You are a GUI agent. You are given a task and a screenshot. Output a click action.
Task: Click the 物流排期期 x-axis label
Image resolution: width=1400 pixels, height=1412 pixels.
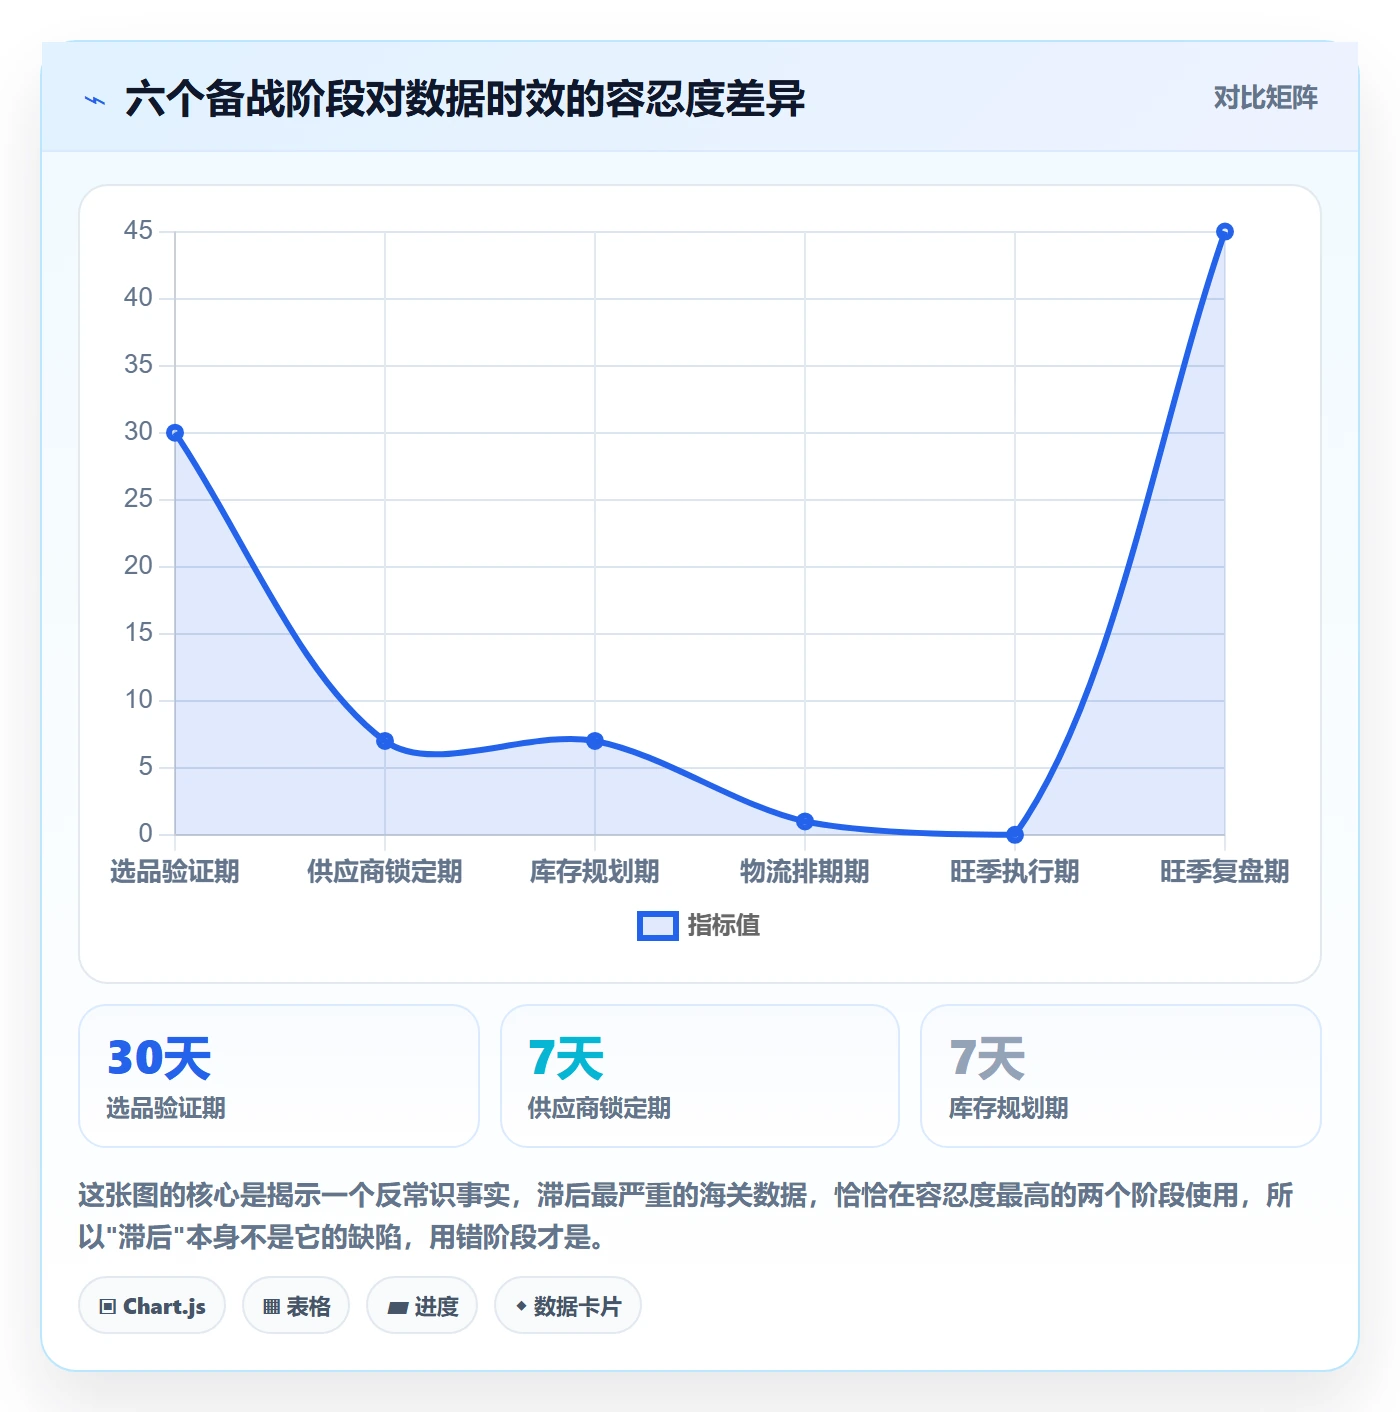(805, 872)
